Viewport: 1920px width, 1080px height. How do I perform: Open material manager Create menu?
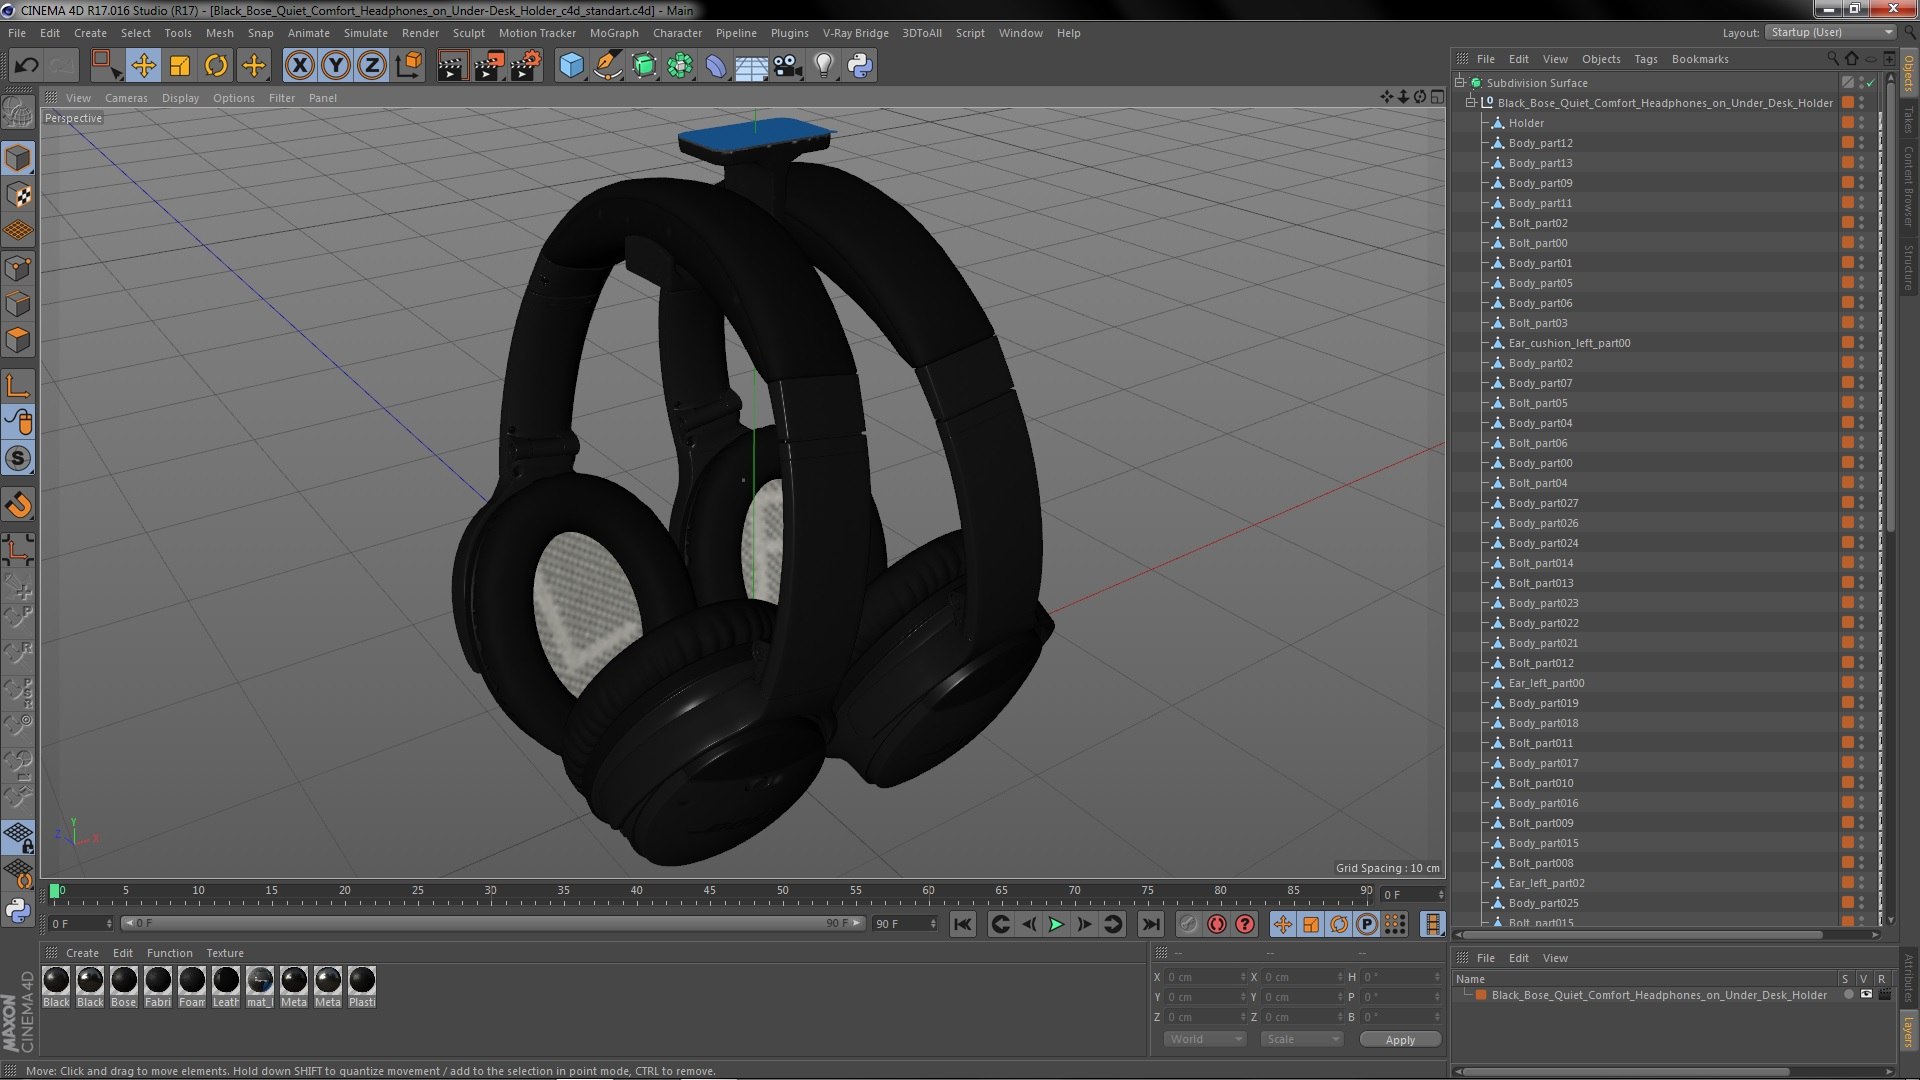(82, 953)
